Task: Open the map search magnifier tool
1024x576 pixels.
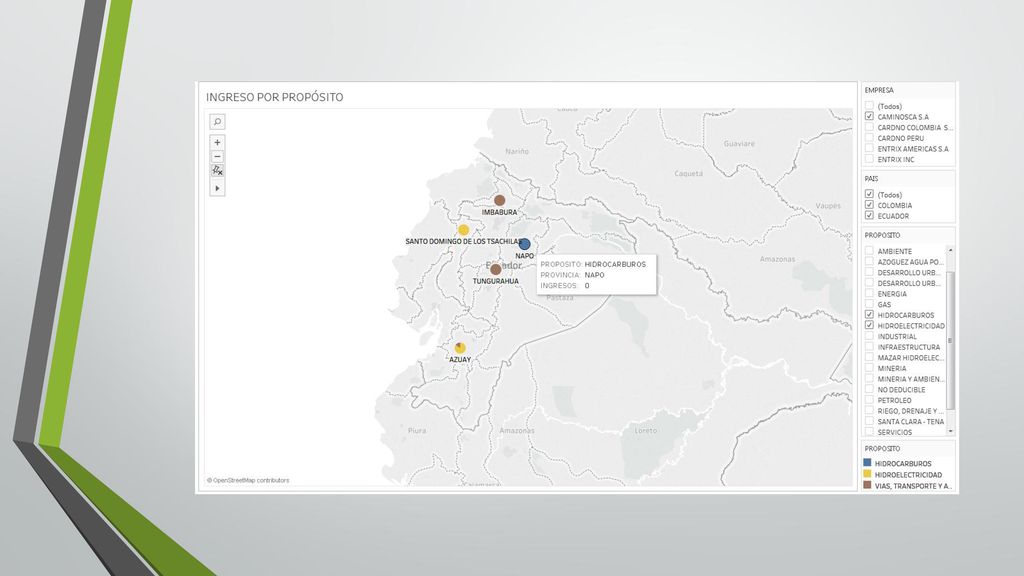Action: pos(217,121)
